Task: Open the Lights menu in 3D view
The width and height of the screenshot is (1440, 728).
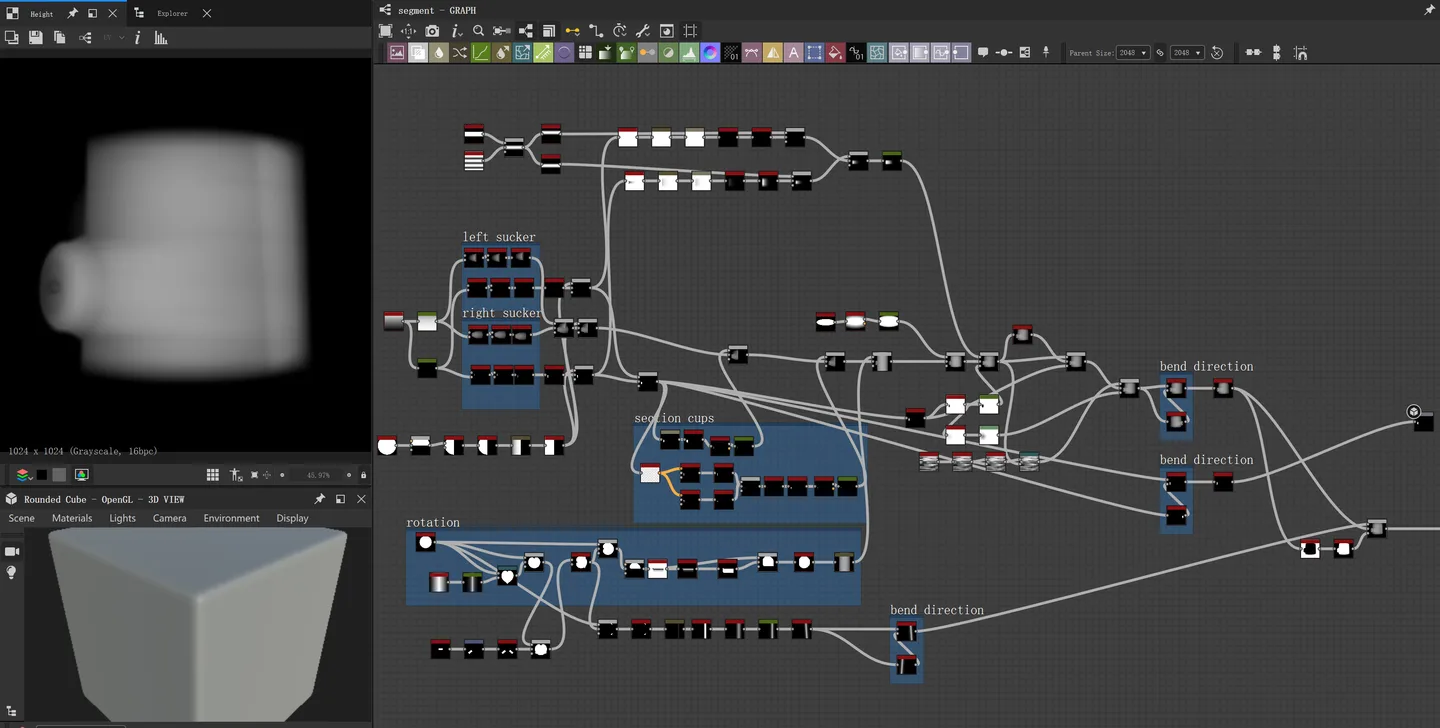Action: [x=122, y=518]
